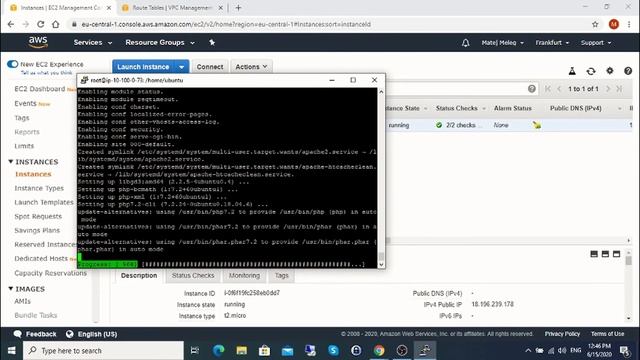Viewport: 640px width, 360px height.
Task: Open AMIs in sidebar
Action: pos(22,301)
